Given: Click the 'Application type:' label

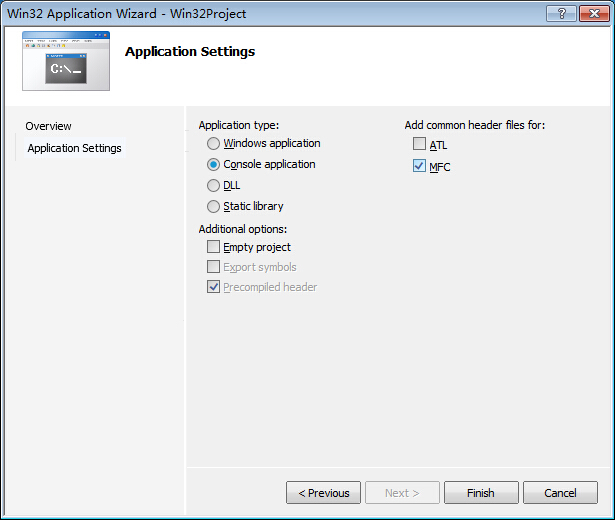Looking at the screenshot, I should [238, 125].
